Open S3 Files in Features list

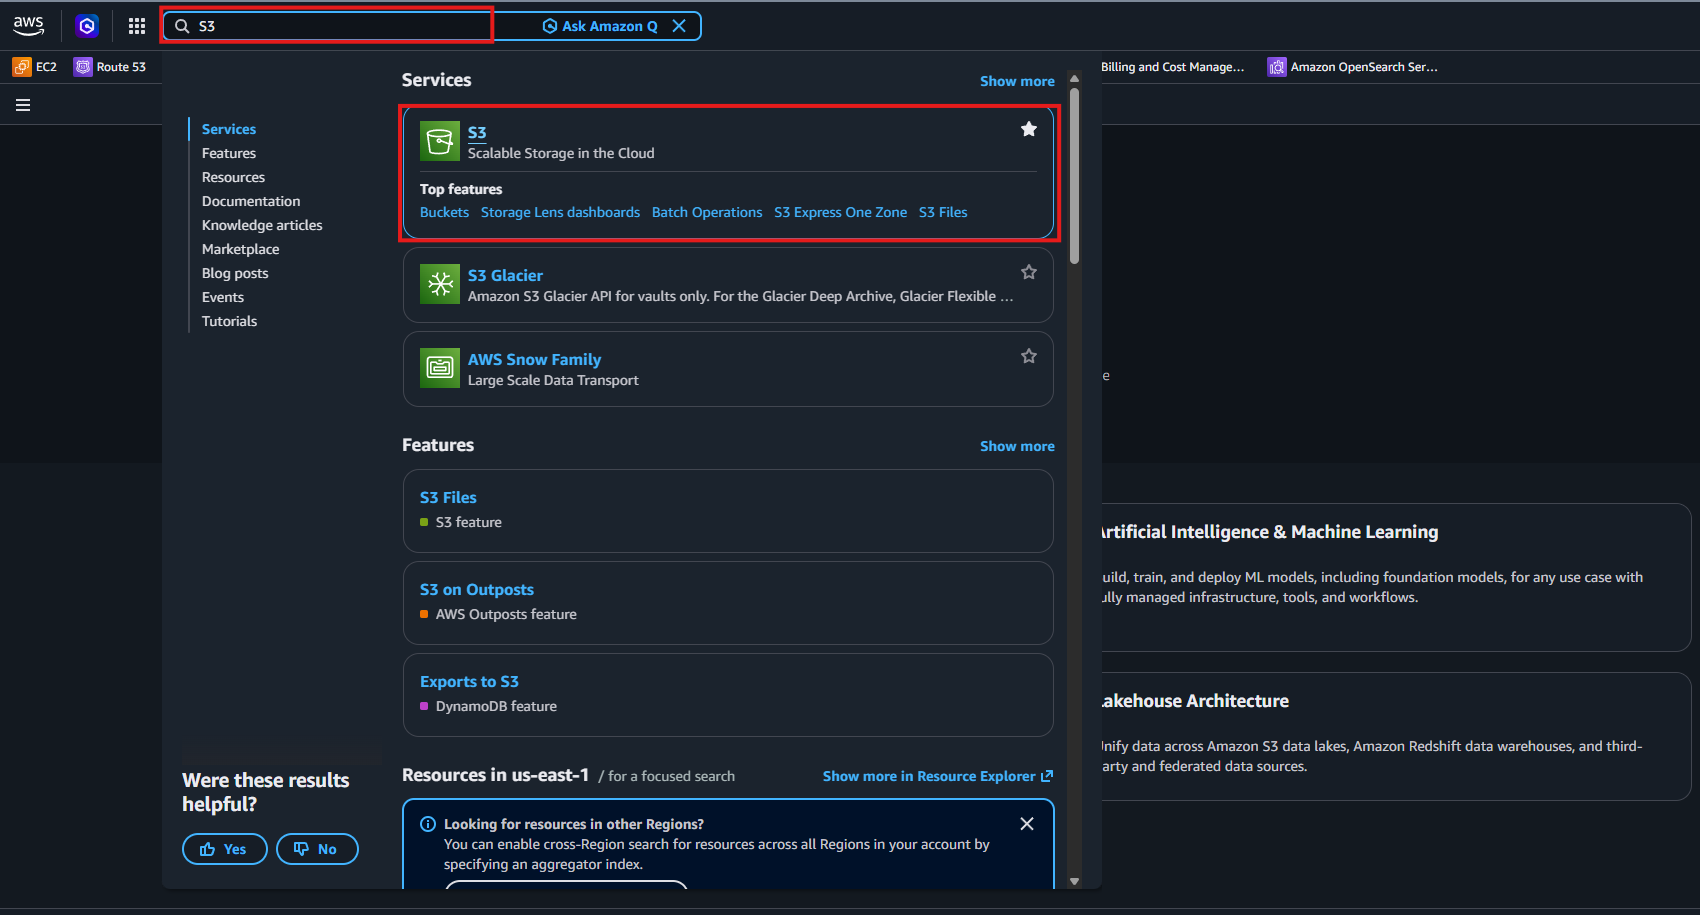(x=448, y=497)
